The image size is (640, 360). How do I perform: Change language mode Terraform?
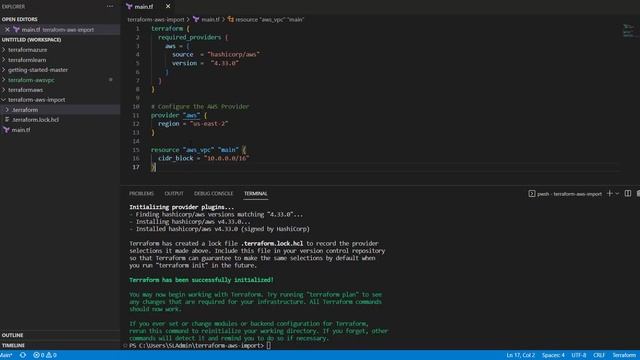(x=624, y=355)
